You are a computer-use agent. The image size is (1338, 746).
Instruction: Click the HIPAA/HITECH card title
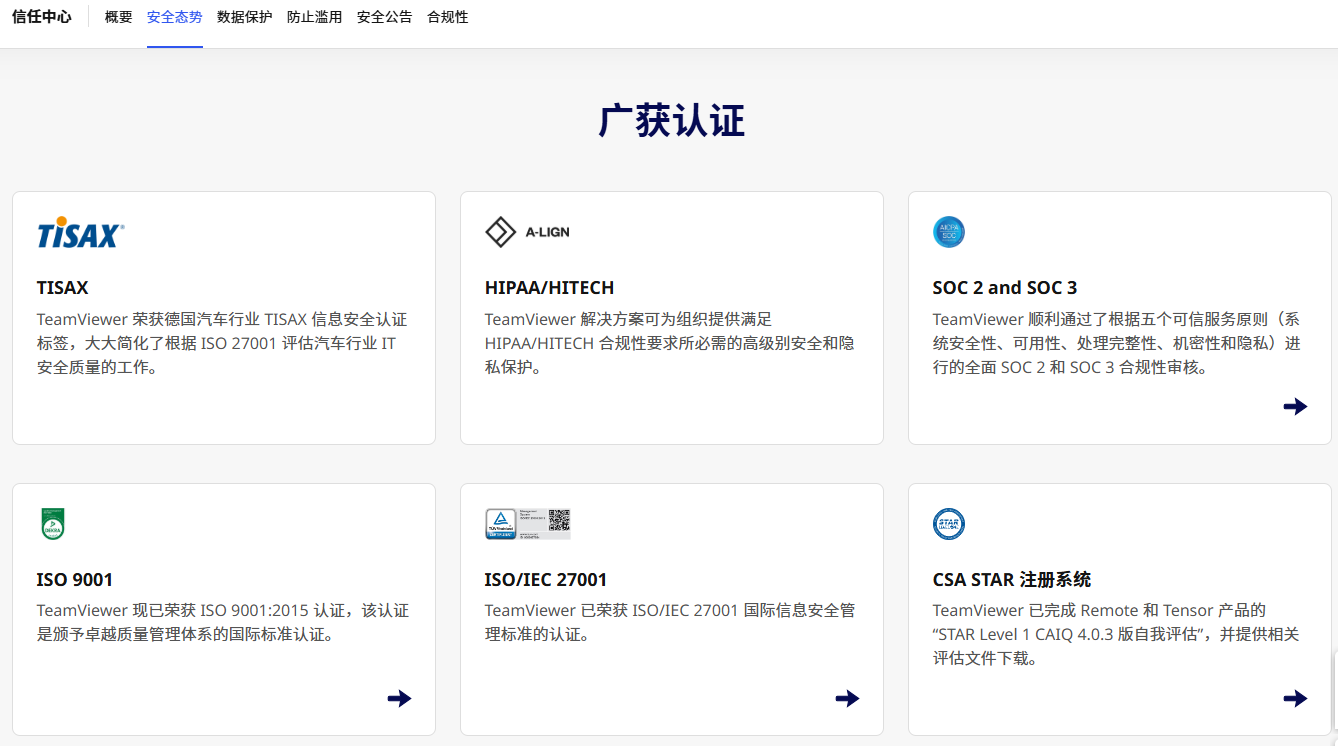click(x=549, y=288)
